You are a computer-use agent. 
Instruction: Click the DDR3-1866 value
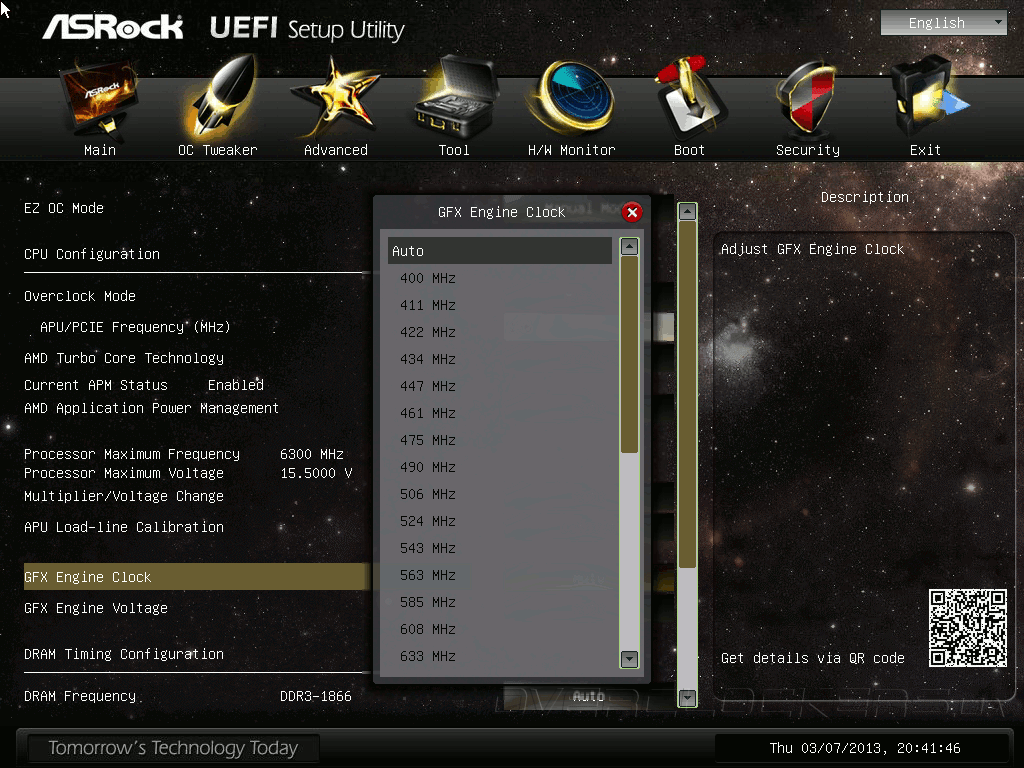316,696
